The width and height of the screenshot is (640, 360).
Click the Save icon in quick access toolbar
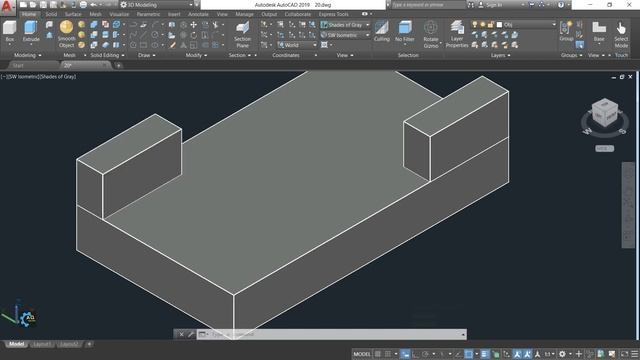[43, 5]
